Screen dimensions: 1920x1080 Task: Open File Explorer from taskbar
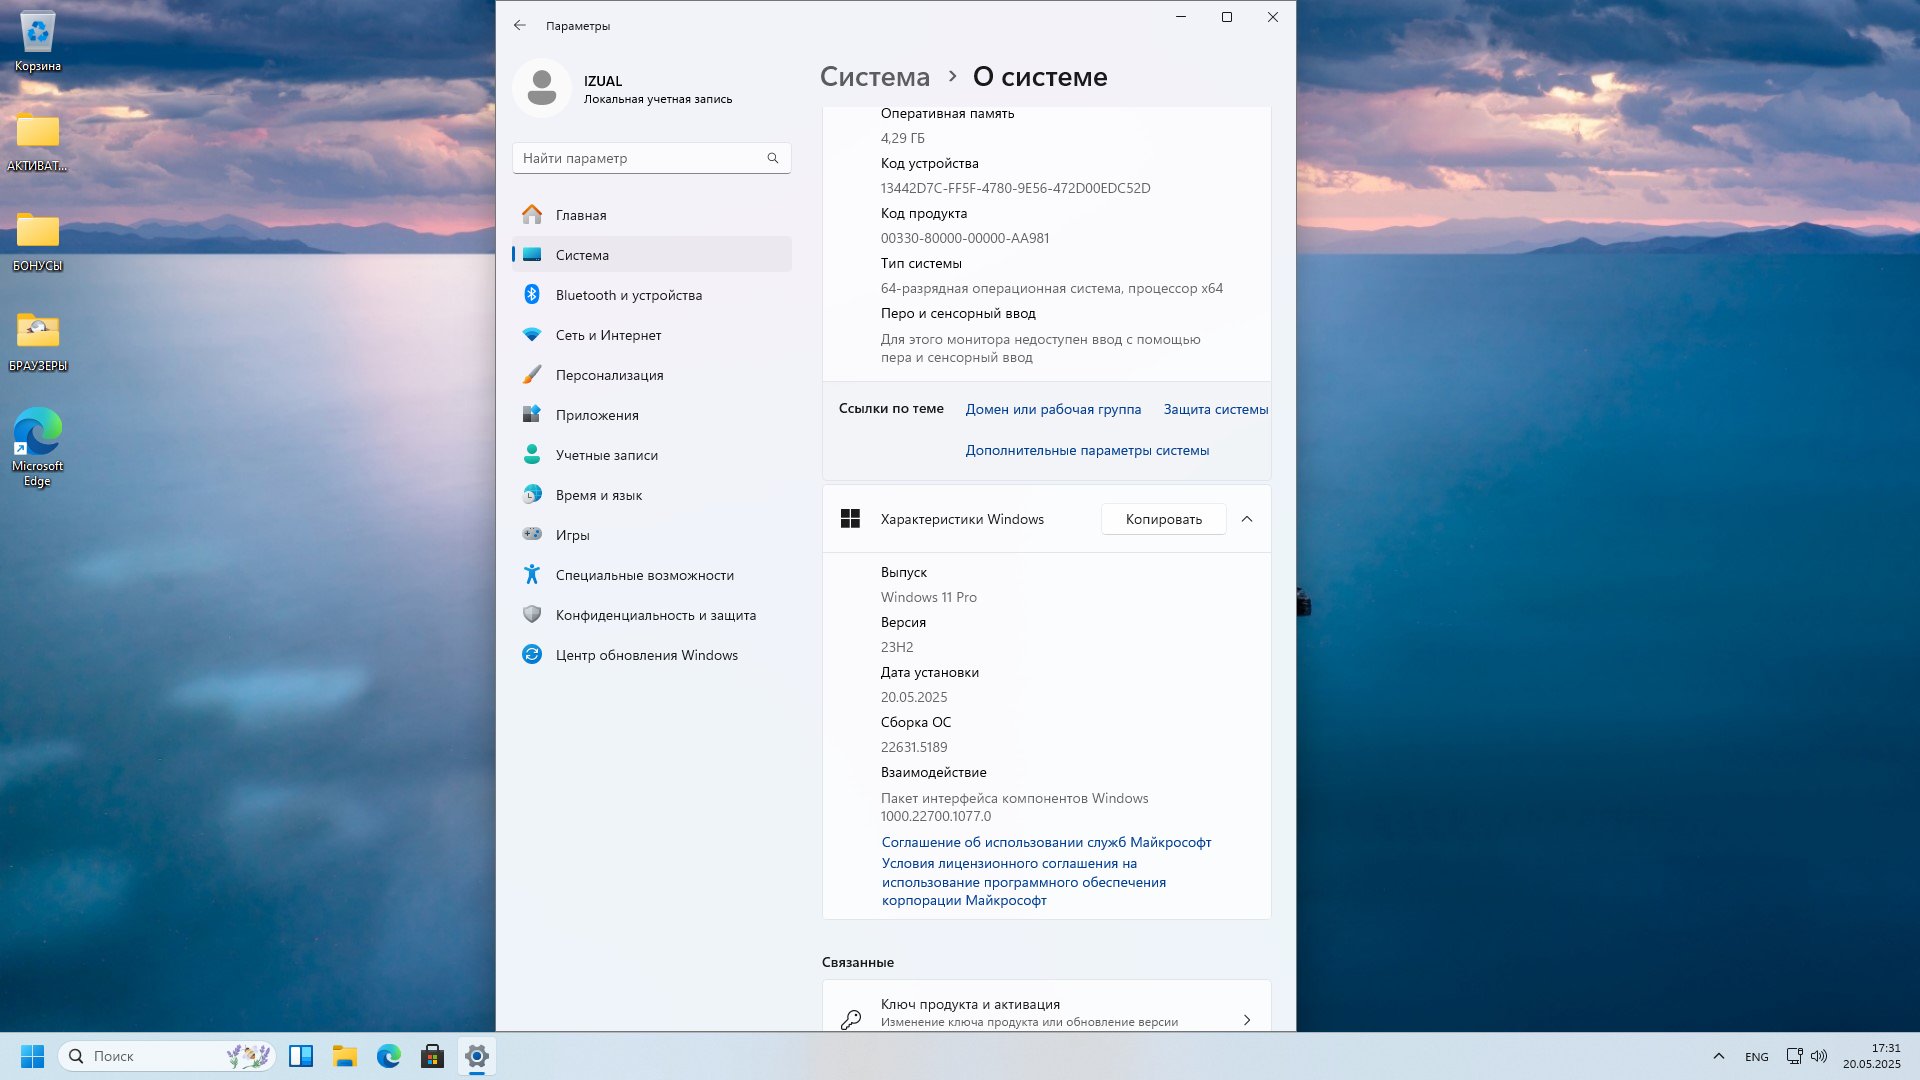tap(345, 1056)
